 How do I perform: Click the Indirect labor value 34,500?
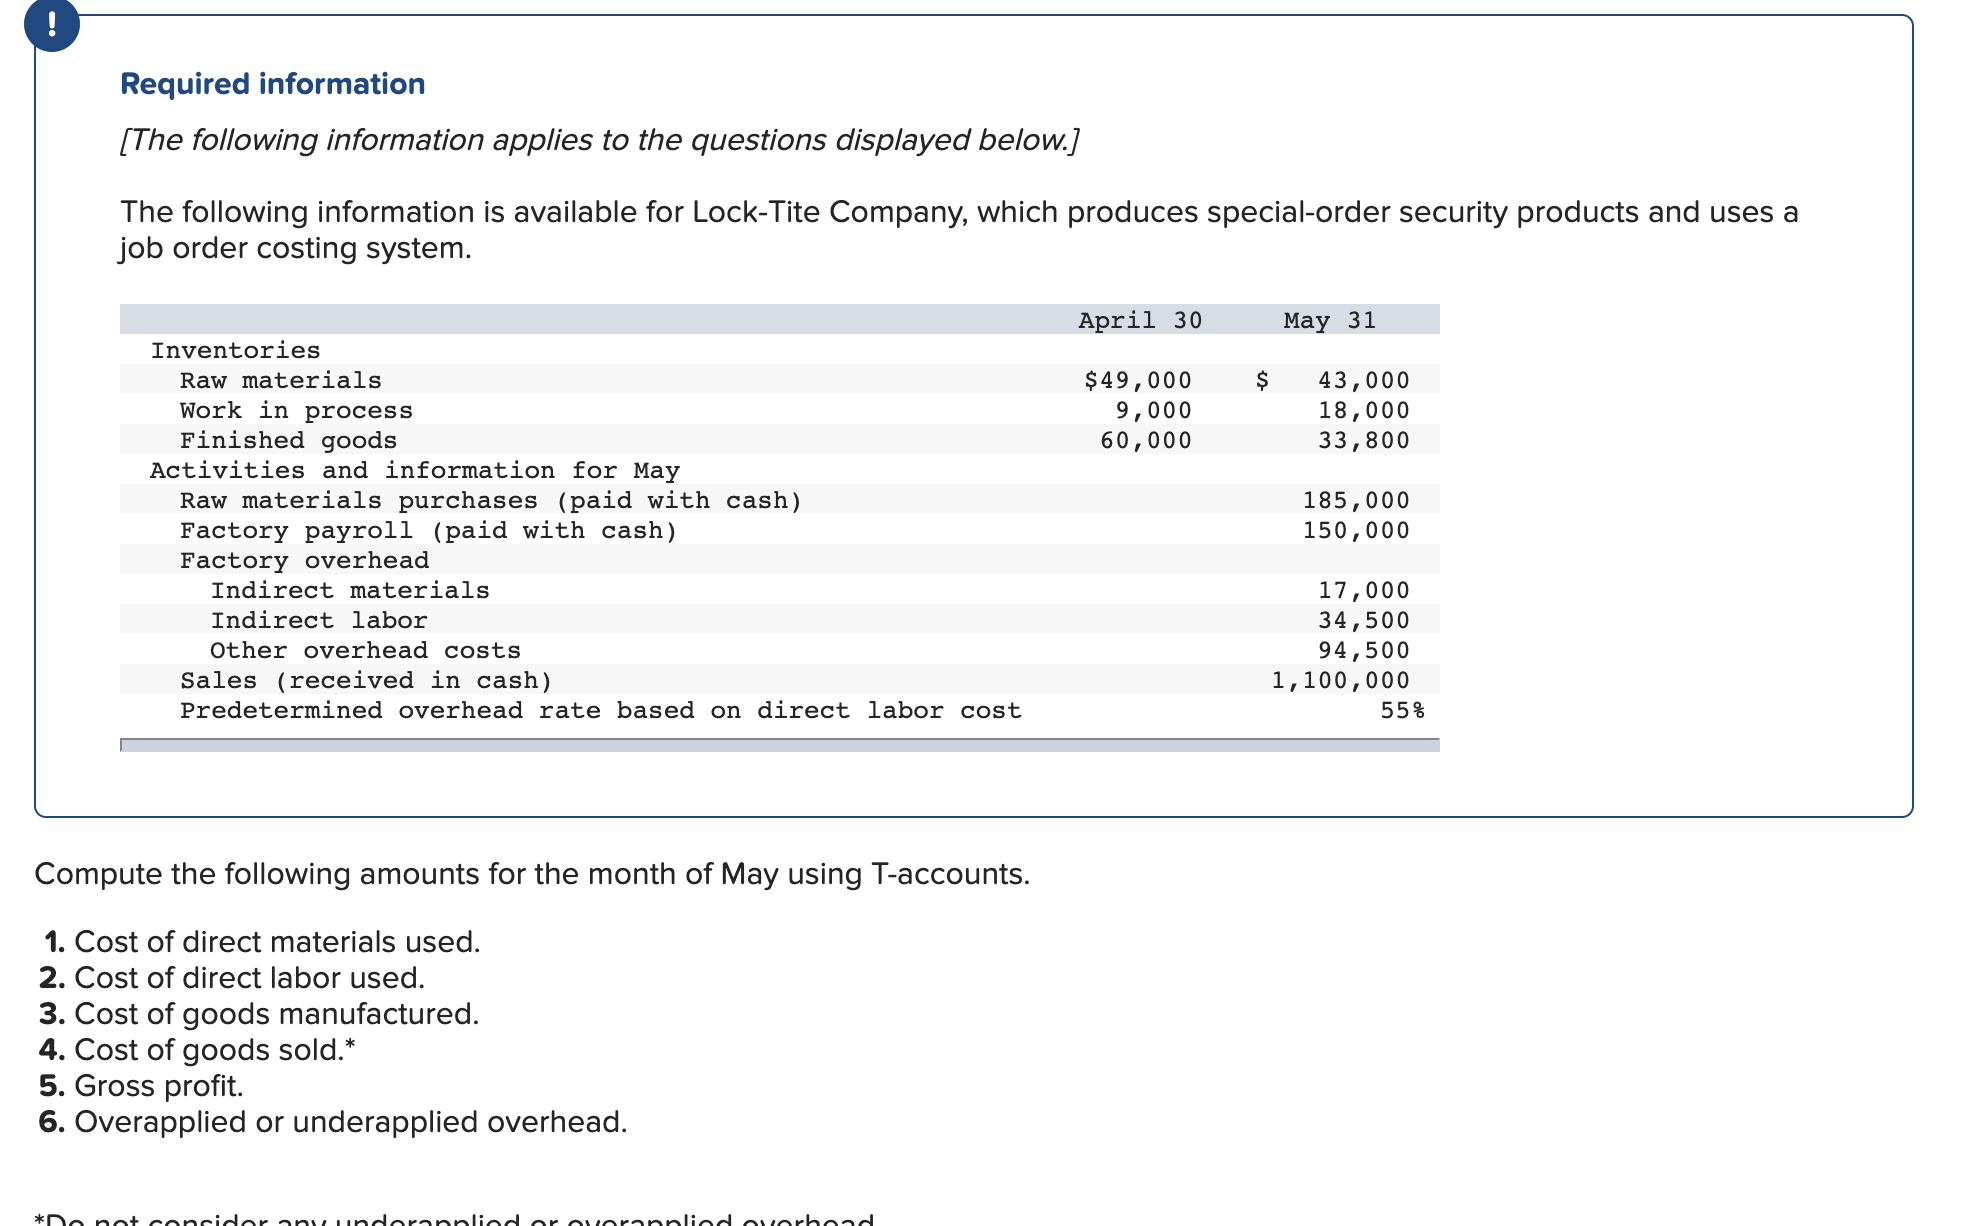[x=1364, y=620]
